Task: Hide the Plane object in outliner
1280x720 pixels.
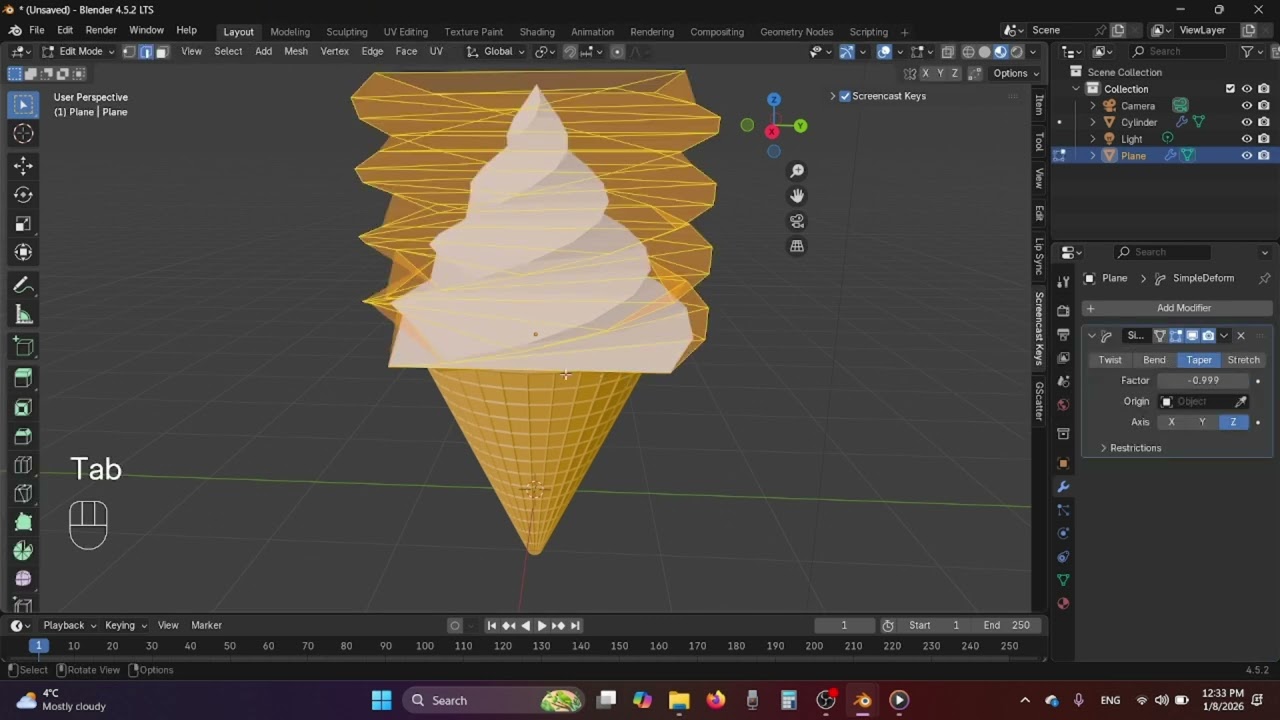Action: pos(1247,156)
